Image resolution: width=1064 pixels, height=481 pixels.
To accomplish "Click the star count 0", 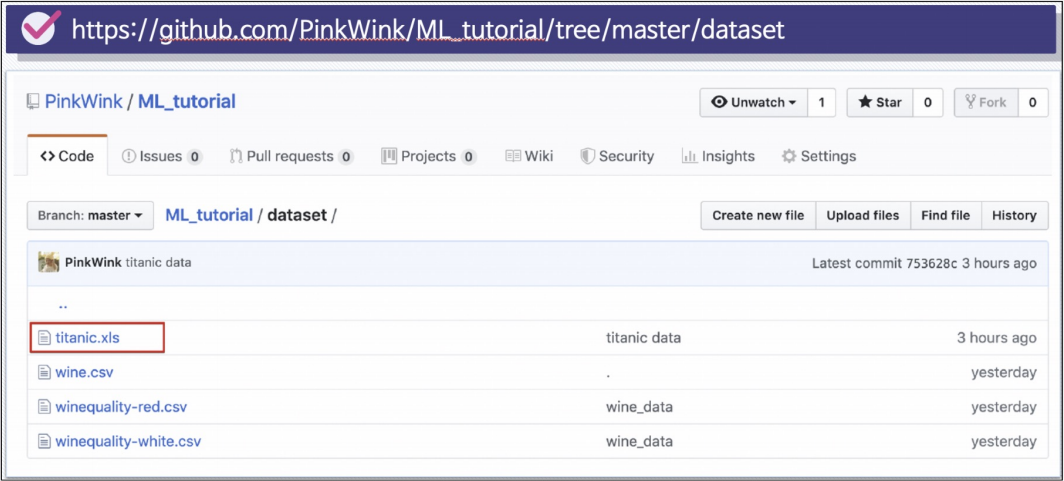I will [928, 102].
